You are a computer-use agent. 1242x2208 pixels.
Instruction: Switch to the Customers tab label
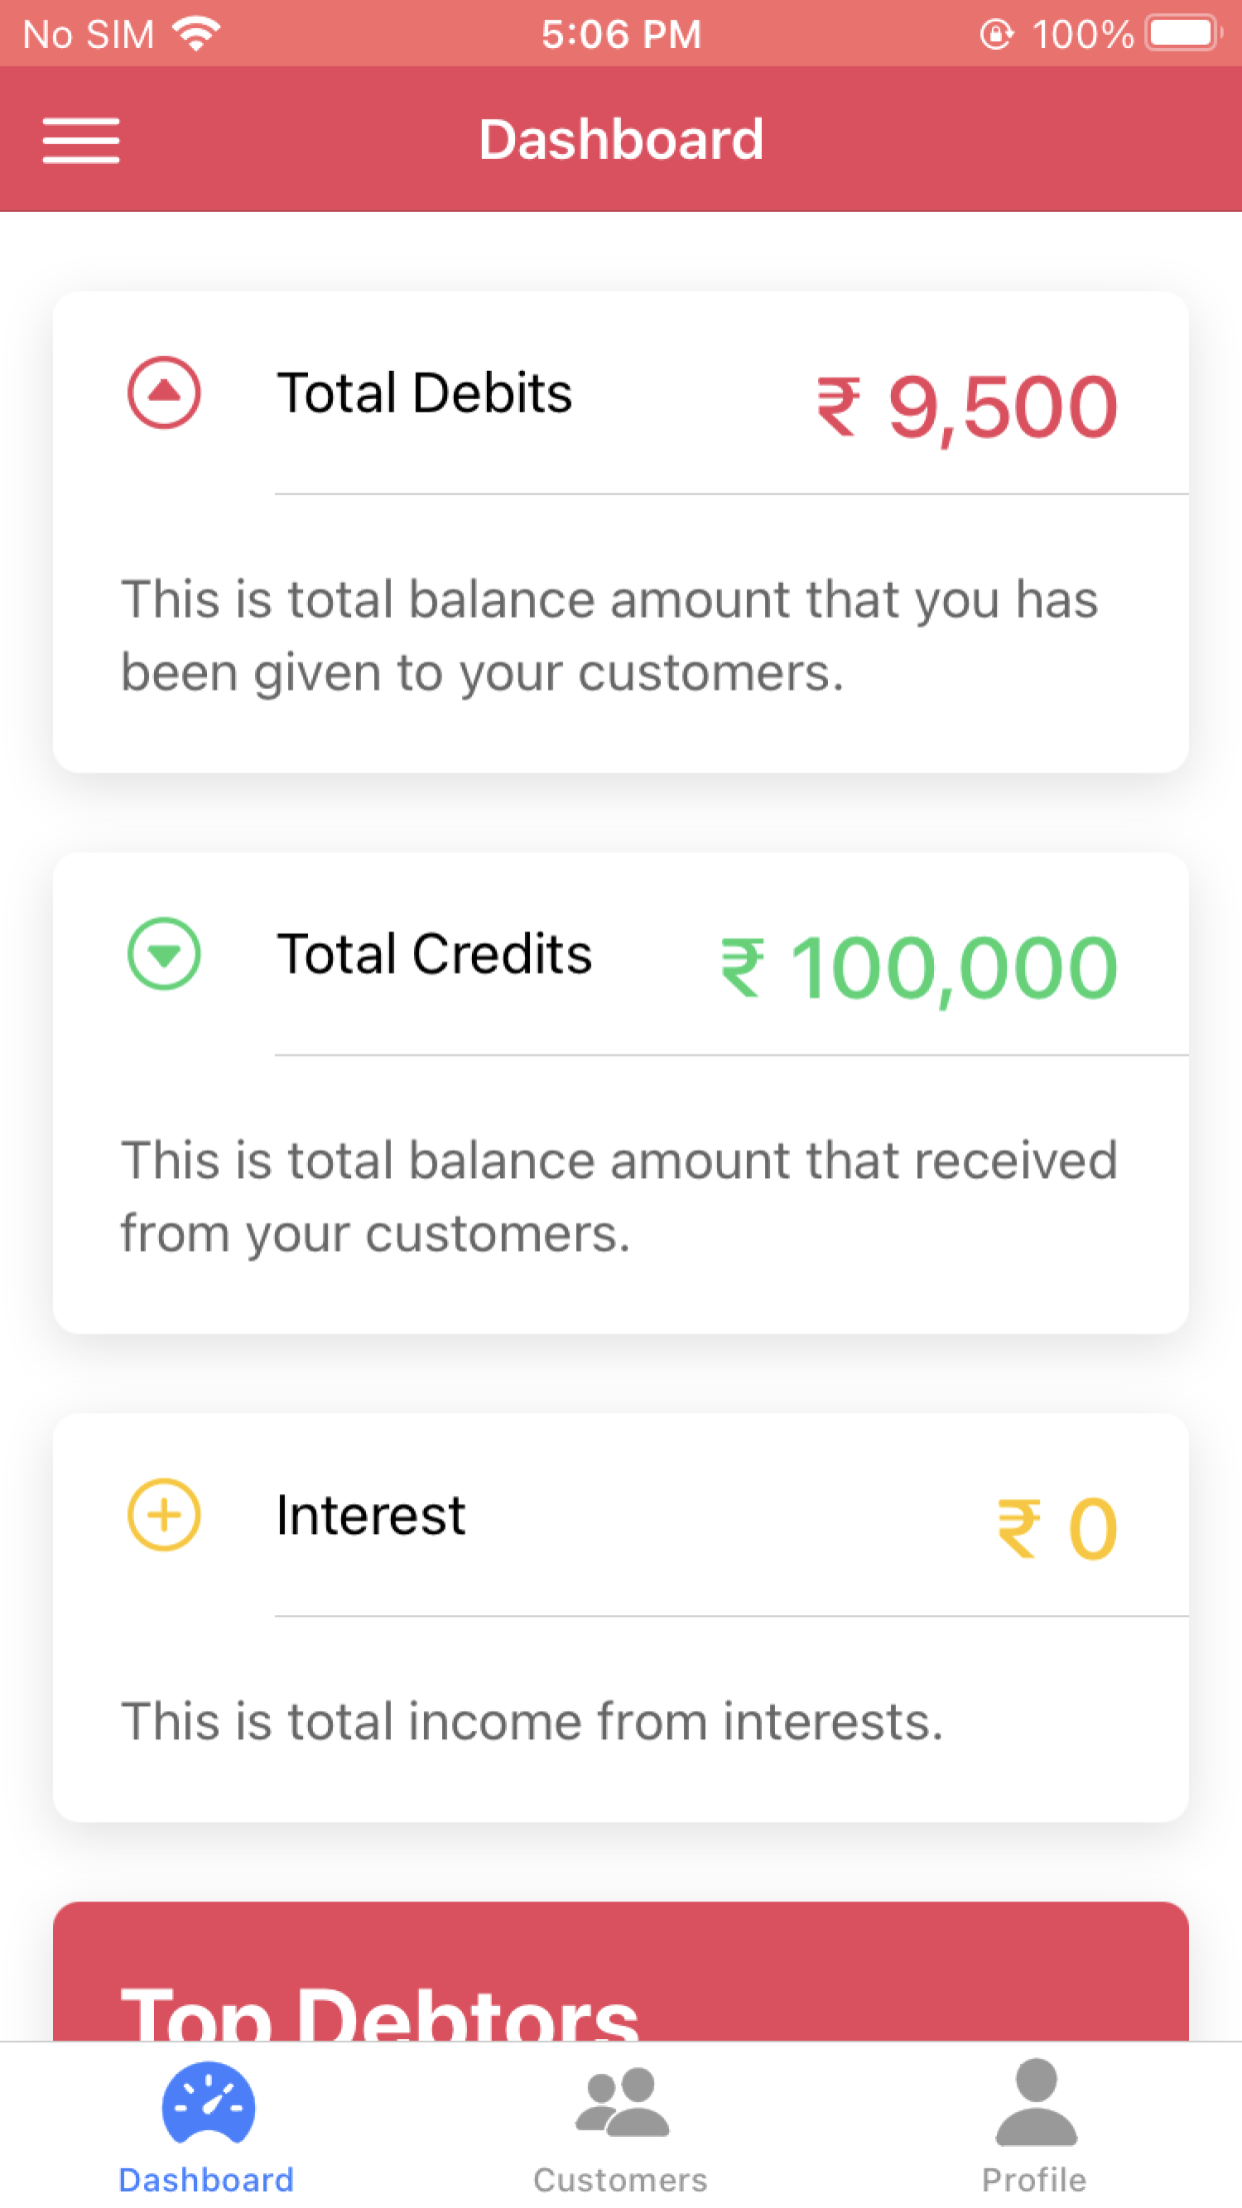point(621,2180)
